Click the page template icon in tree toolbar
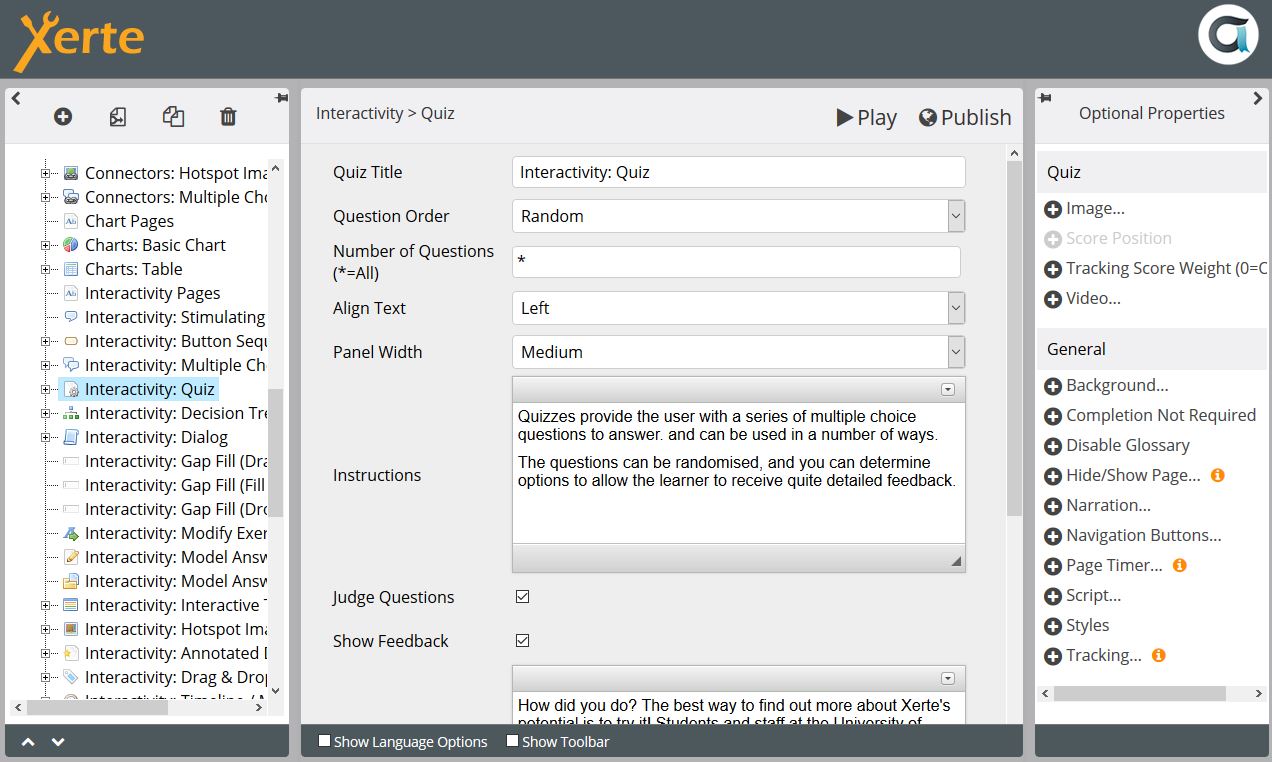This screenshot has height=762, width=1272. pyautogui.click(x=118, y=117)
